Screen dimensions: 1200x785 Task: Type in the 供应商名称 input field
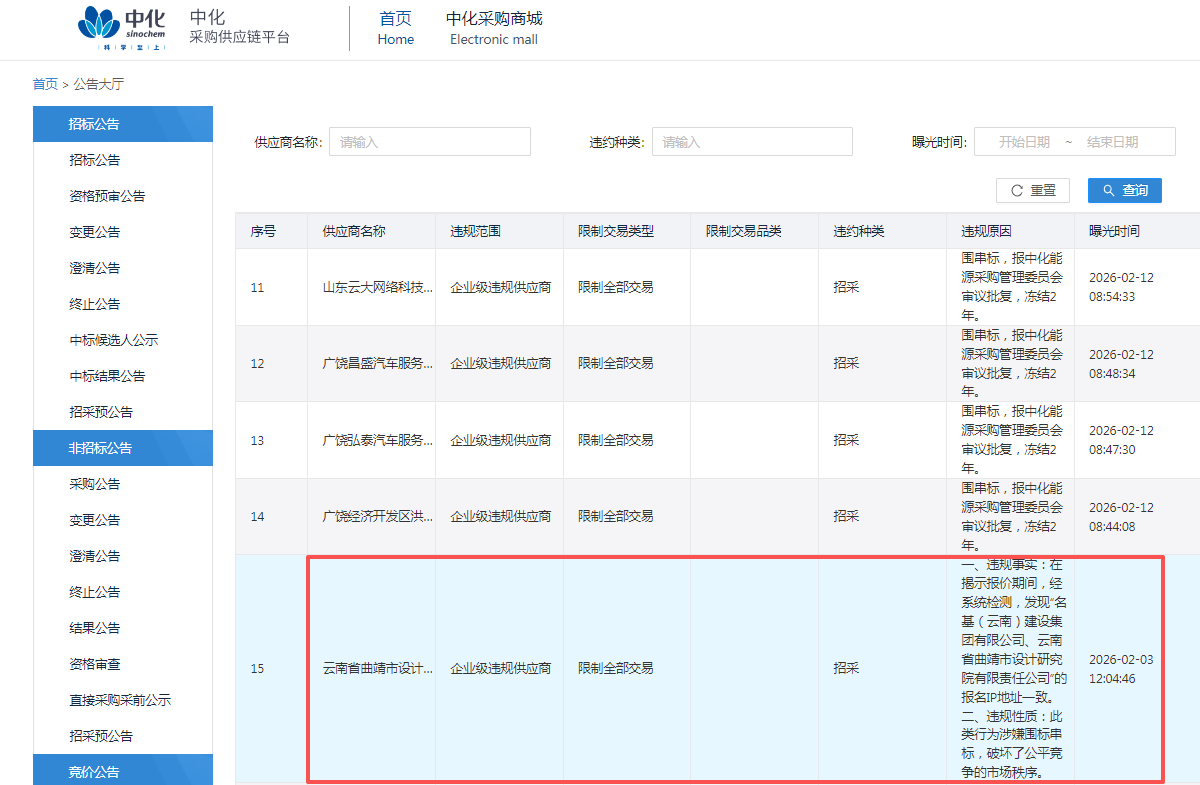tap(429, 142)
